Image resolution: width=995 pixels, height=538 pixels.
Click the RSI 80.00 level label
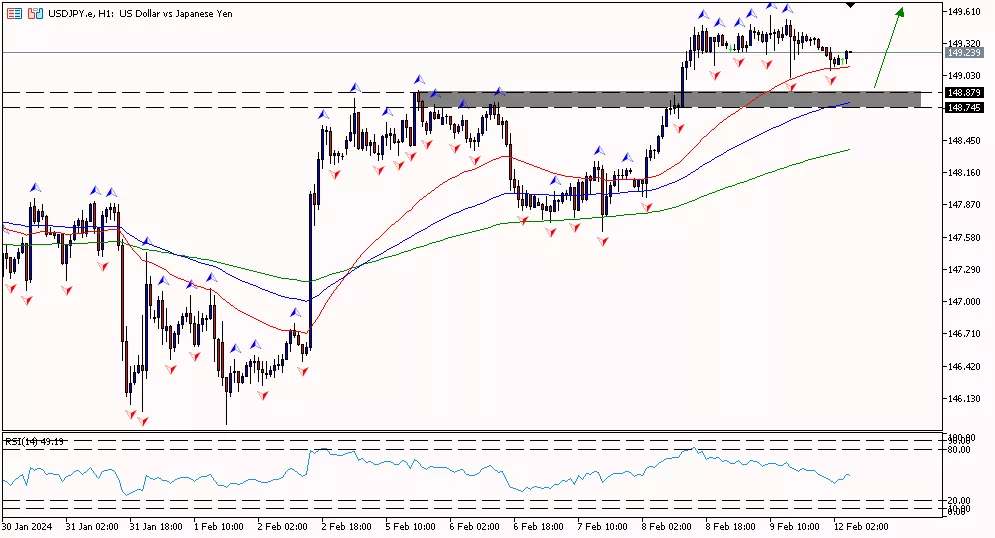pyautogui.click(x=959, y=450)
